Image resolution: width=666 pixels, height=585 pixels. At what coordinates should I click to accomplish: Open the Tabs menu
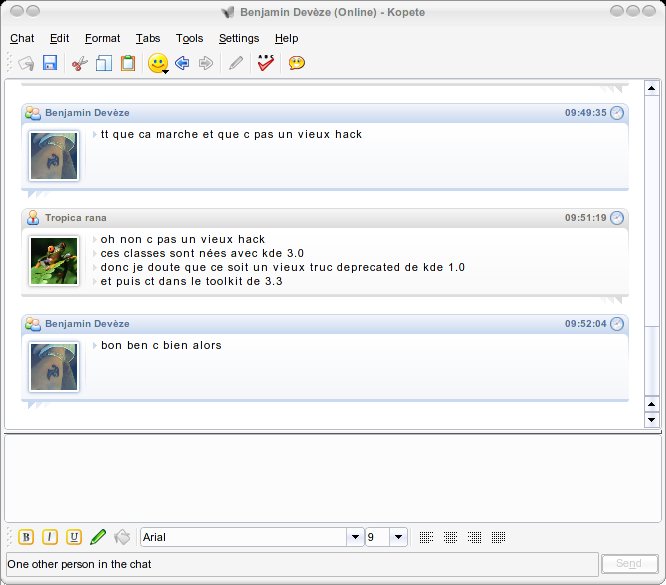148,38
